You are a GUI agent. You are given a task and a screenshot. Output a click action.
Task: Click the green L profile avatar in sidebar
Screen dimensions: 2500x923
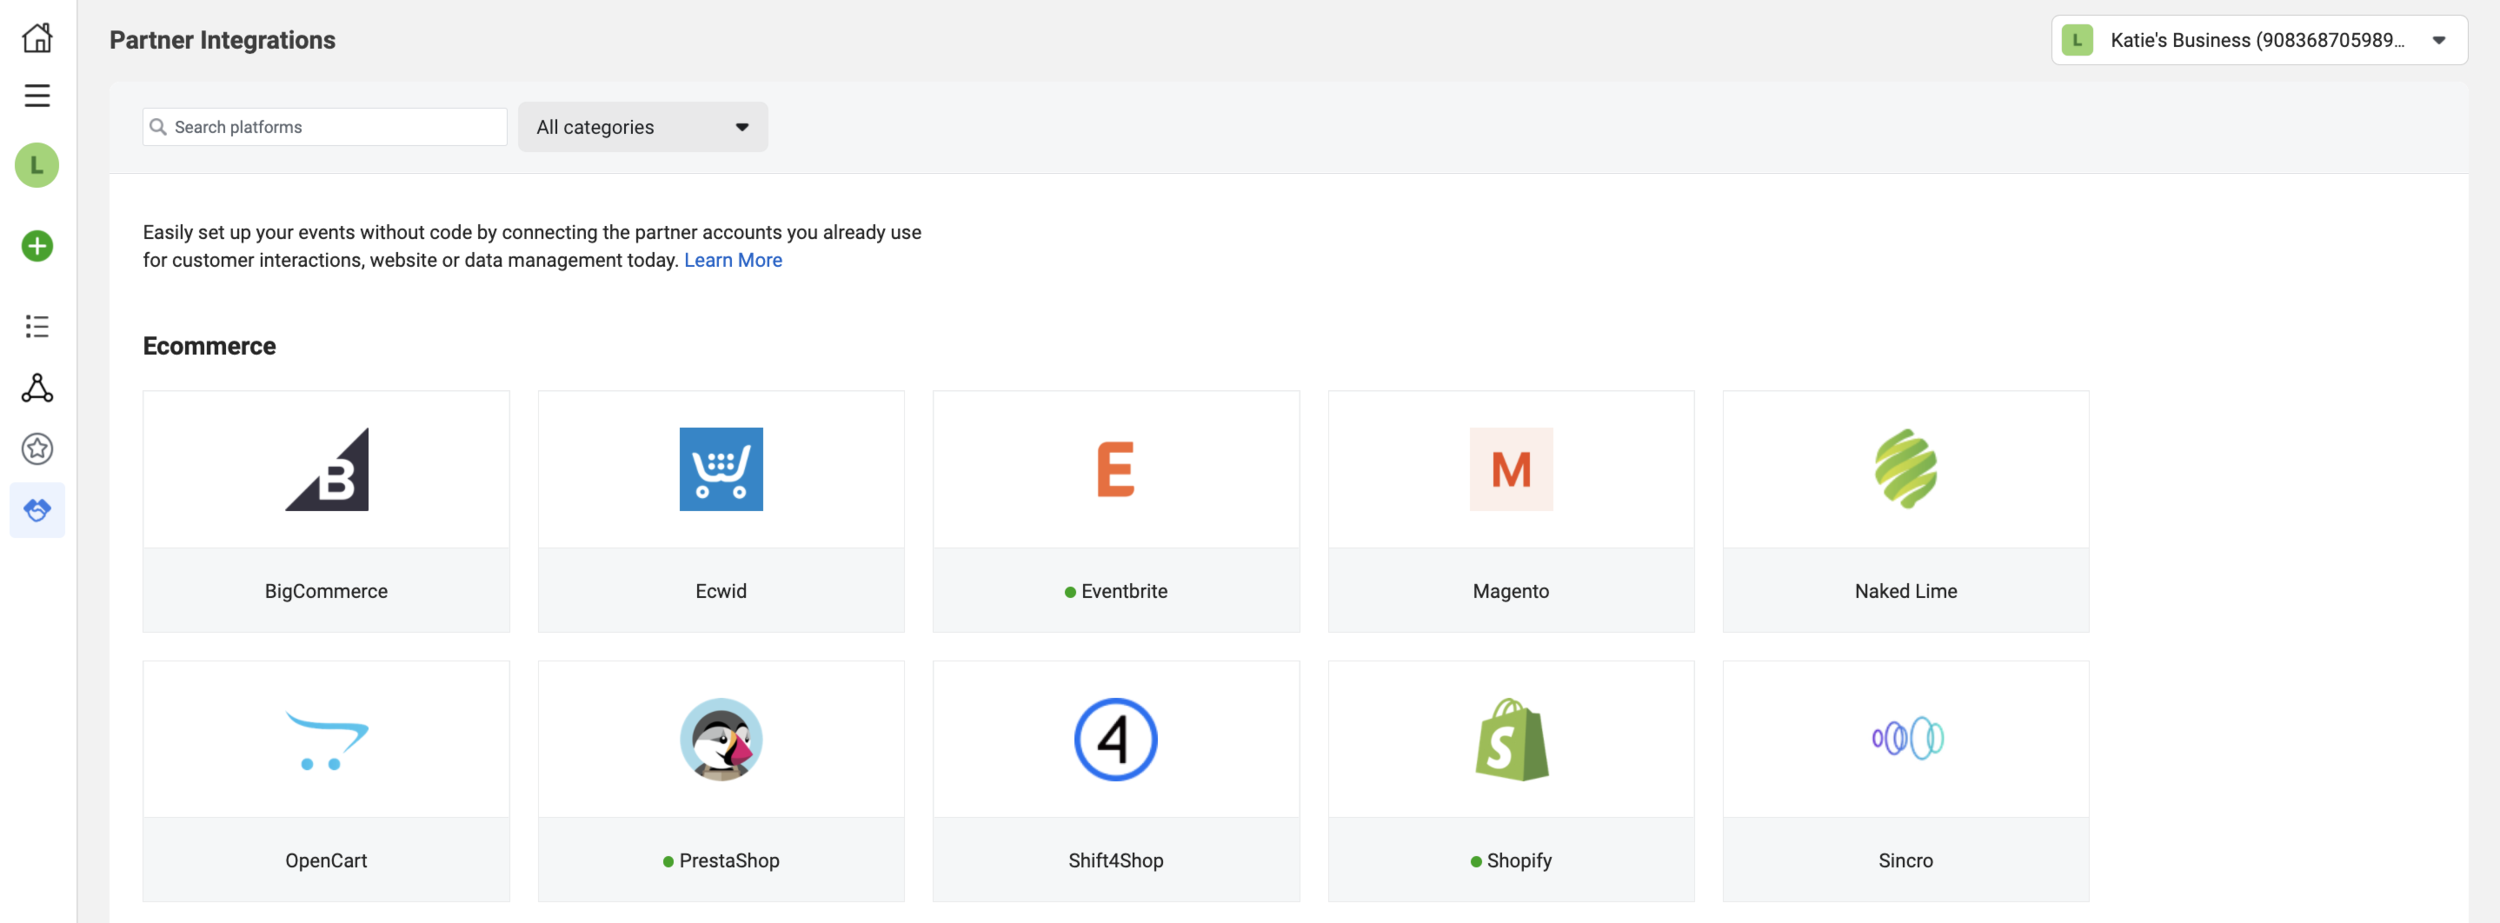[x=37, y=165]
